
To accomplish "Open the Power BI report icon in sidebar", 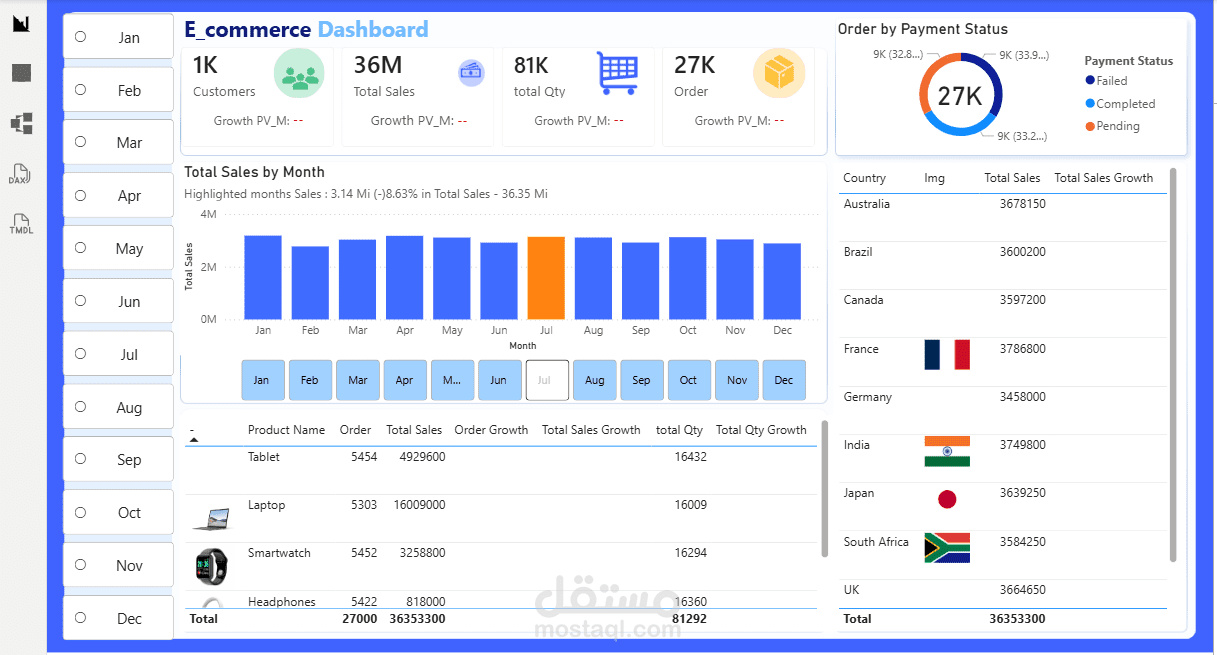I will [x=20, y=23].
